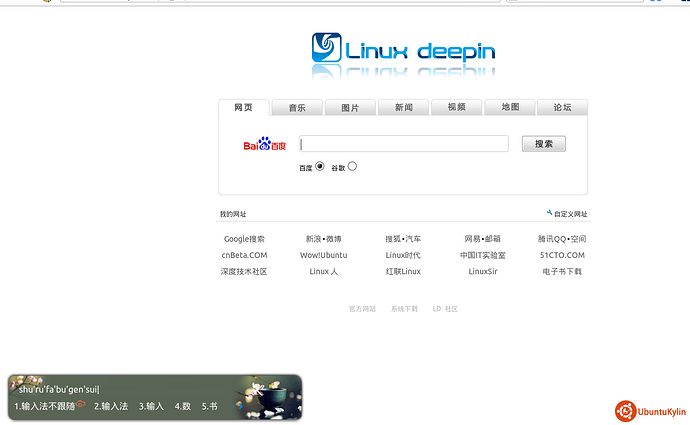Click the cloud icon after candidate 1
The height and width of the screenshot is (425, 690).
[x=81, y=403]
